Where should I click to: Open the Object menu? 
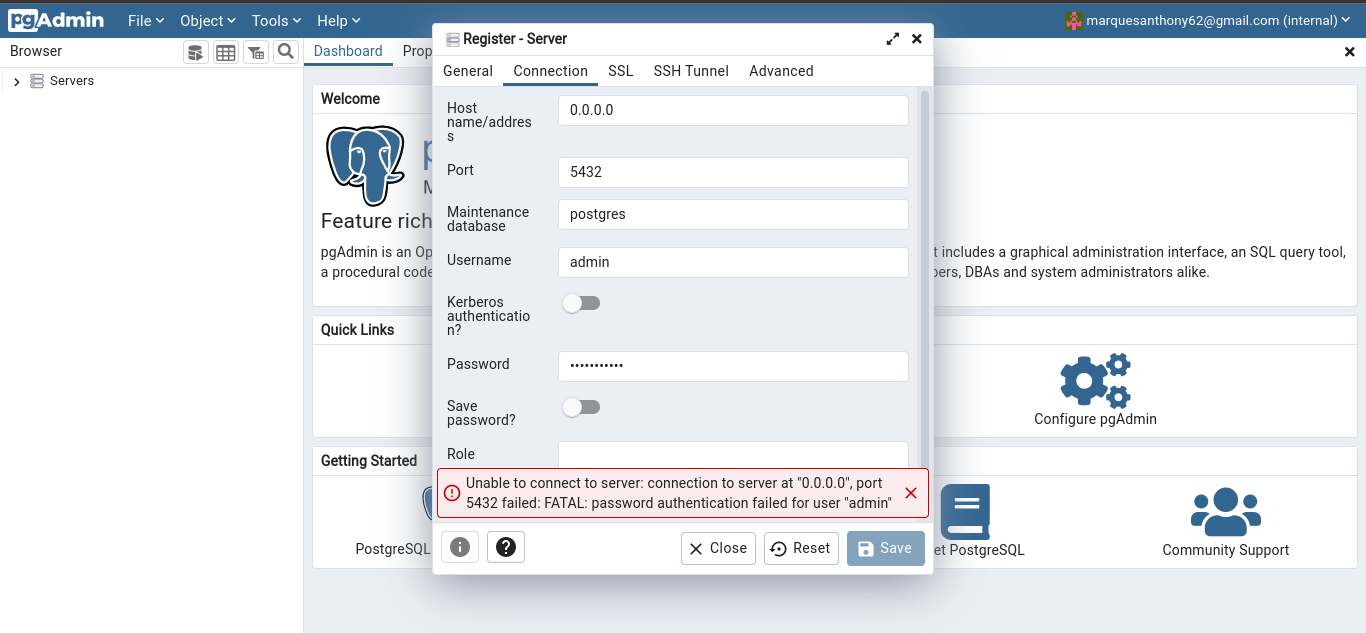[208, 20]
